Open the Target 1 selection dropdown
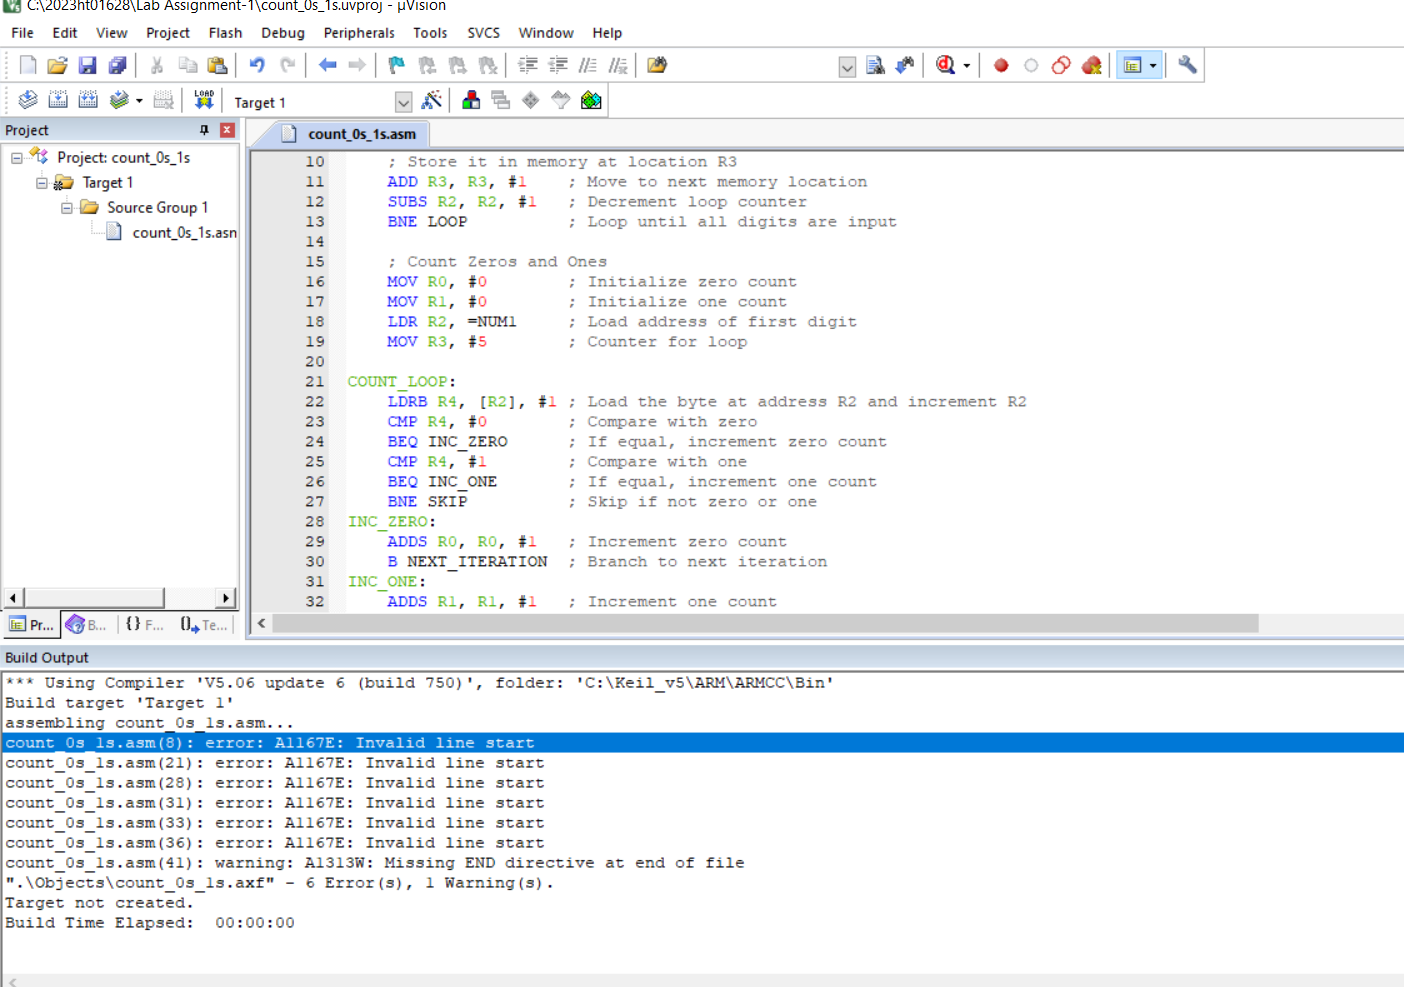This screenshot has width=1404, height=987. click(403, 102)
